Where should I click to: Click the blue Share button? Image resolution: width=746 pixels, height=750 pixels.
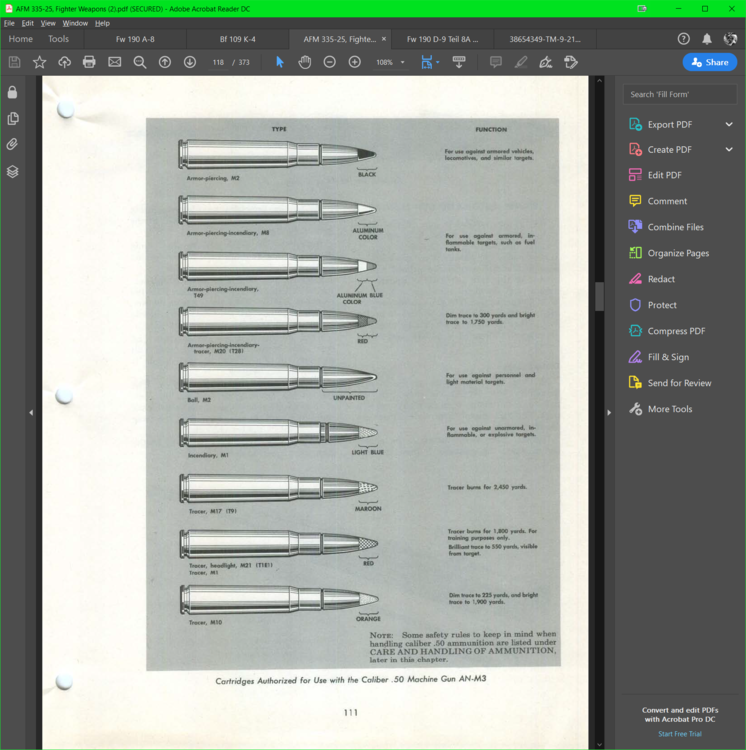(x=709, y=62)
